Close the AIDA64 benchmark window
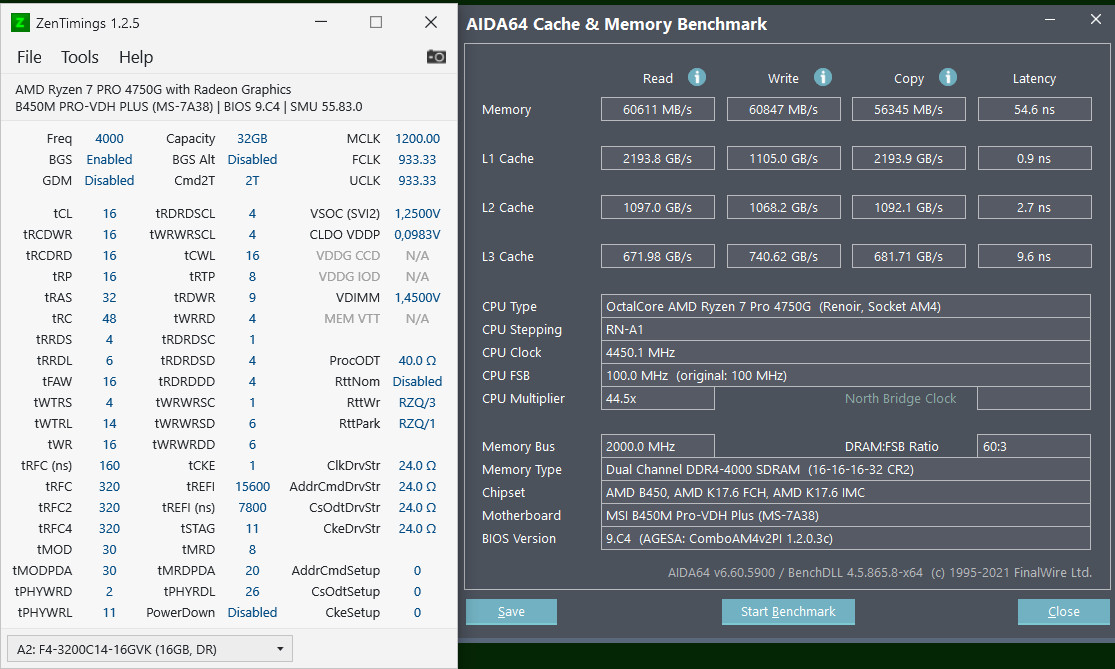 (x=1090, y=18)
